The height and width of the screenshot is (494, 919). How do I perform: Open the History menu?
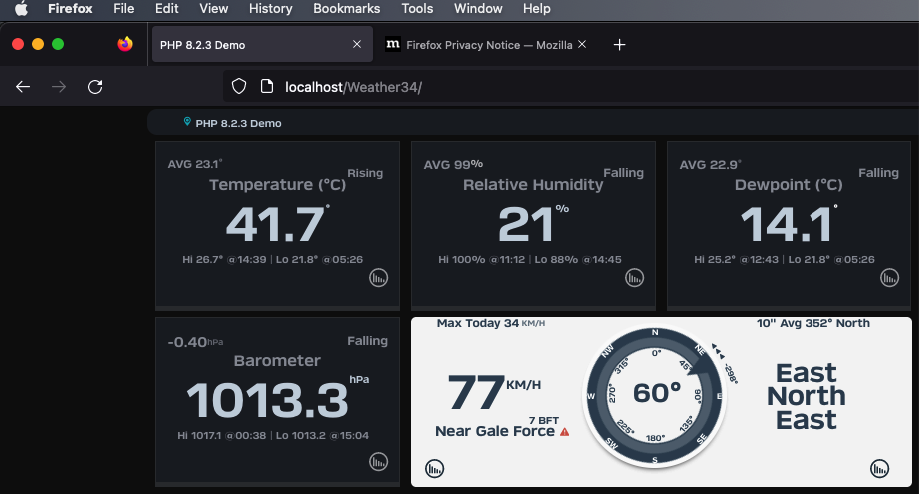(271, 9)
